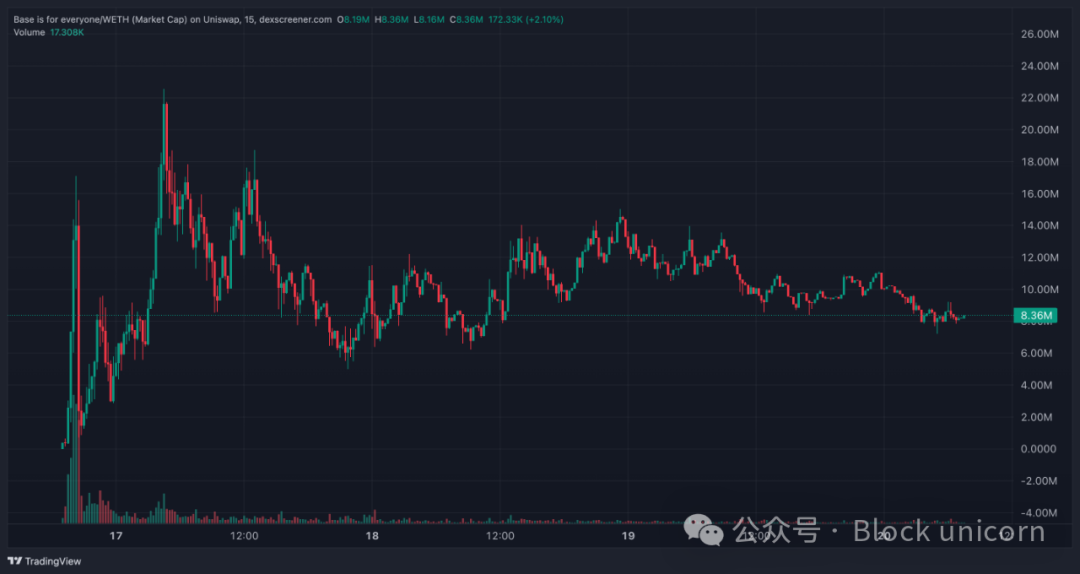This screenshot has width=1080, height=574.
Task: Click the +2.10% change value in header
Action: pos(545,20)
